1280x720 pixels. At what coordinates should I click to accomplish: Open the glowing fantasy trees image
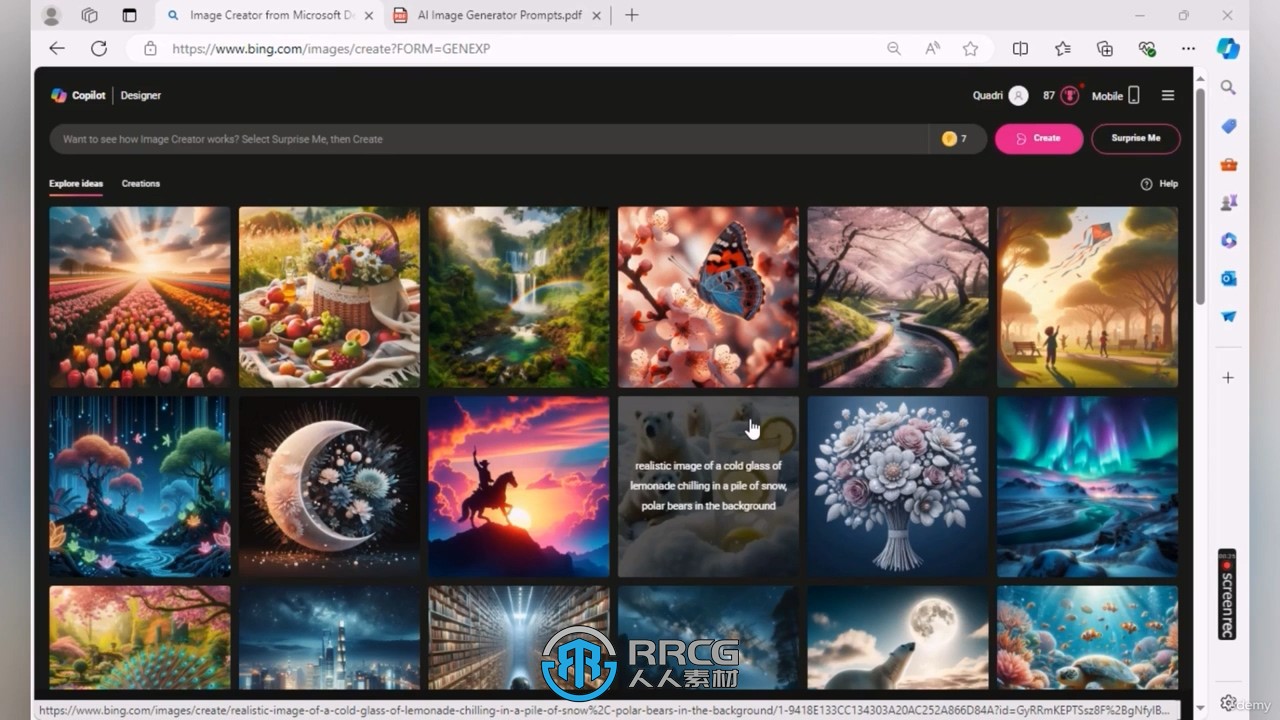(140, 487)
